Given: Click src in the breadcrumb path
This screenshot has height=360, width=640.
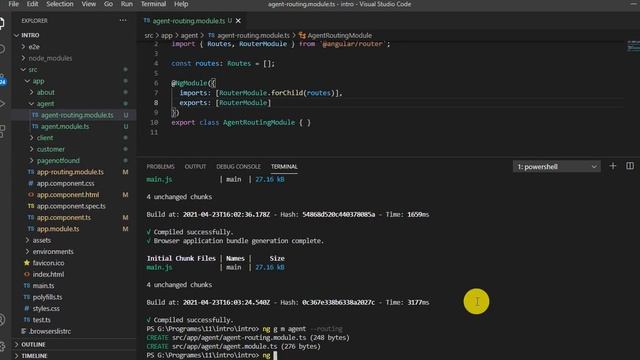Looking at the screenshot, I should tap(149, 36).
